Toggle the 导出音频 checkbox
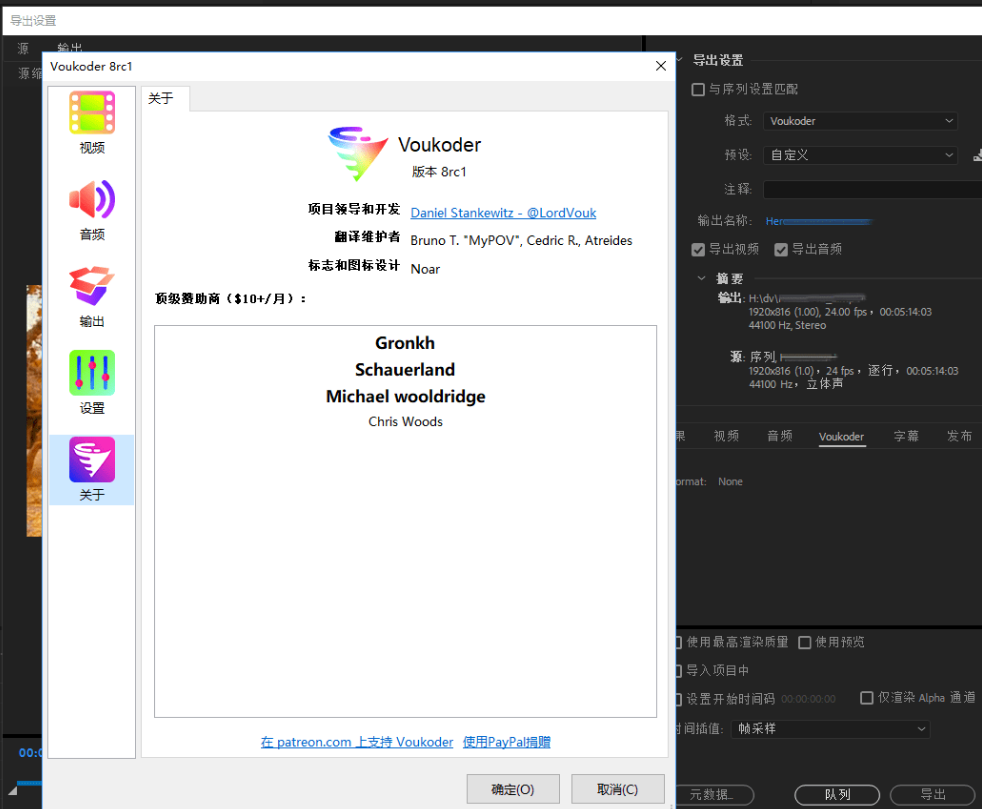The width and height of the screenshot is (982, 809). [780, 250]
